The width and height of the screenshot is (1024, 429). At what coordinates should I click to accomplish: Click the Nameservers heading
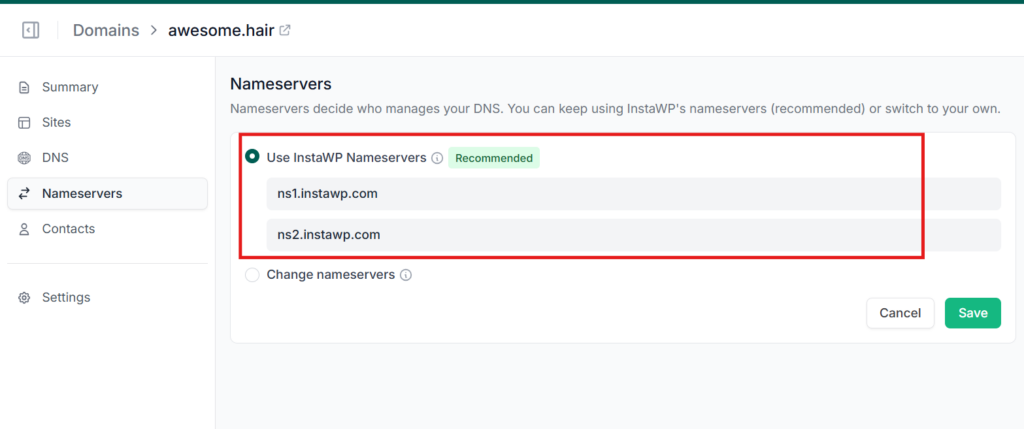(x=281, y=84)
